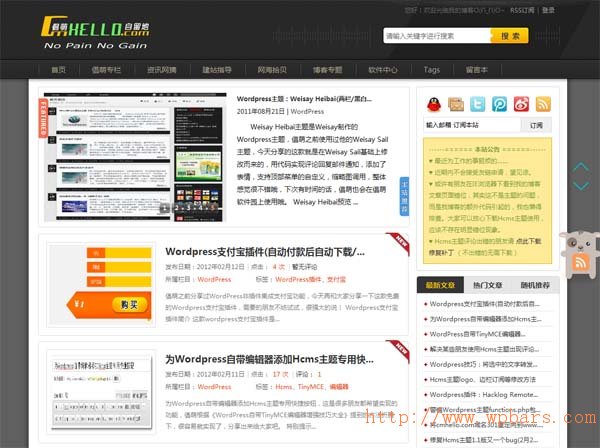The image size is (600, 448).
Task: Open sidebar link 修复Hcms主题1.1版又一个bug
Action: click(484, 440)
